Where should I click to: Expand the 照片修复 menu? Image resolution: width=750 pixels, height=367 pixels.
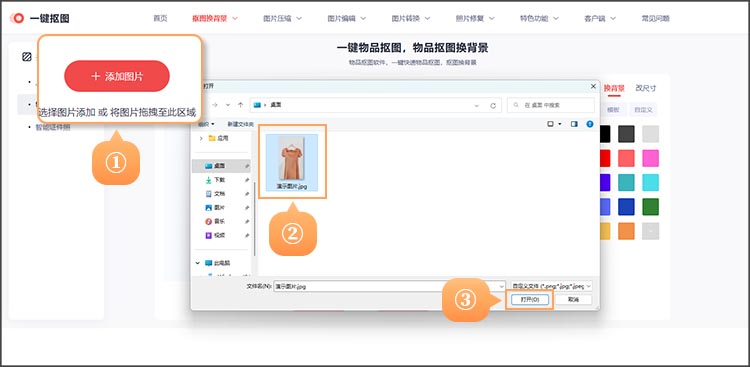pos(475,19)
